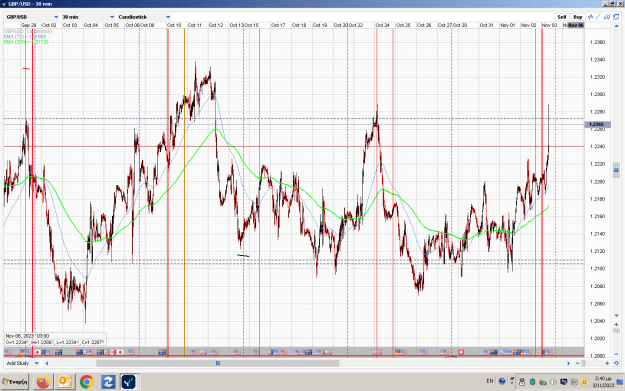Click the horizontal zoom slider handle
The image size is (625, 391).
[x=584, y=363]
